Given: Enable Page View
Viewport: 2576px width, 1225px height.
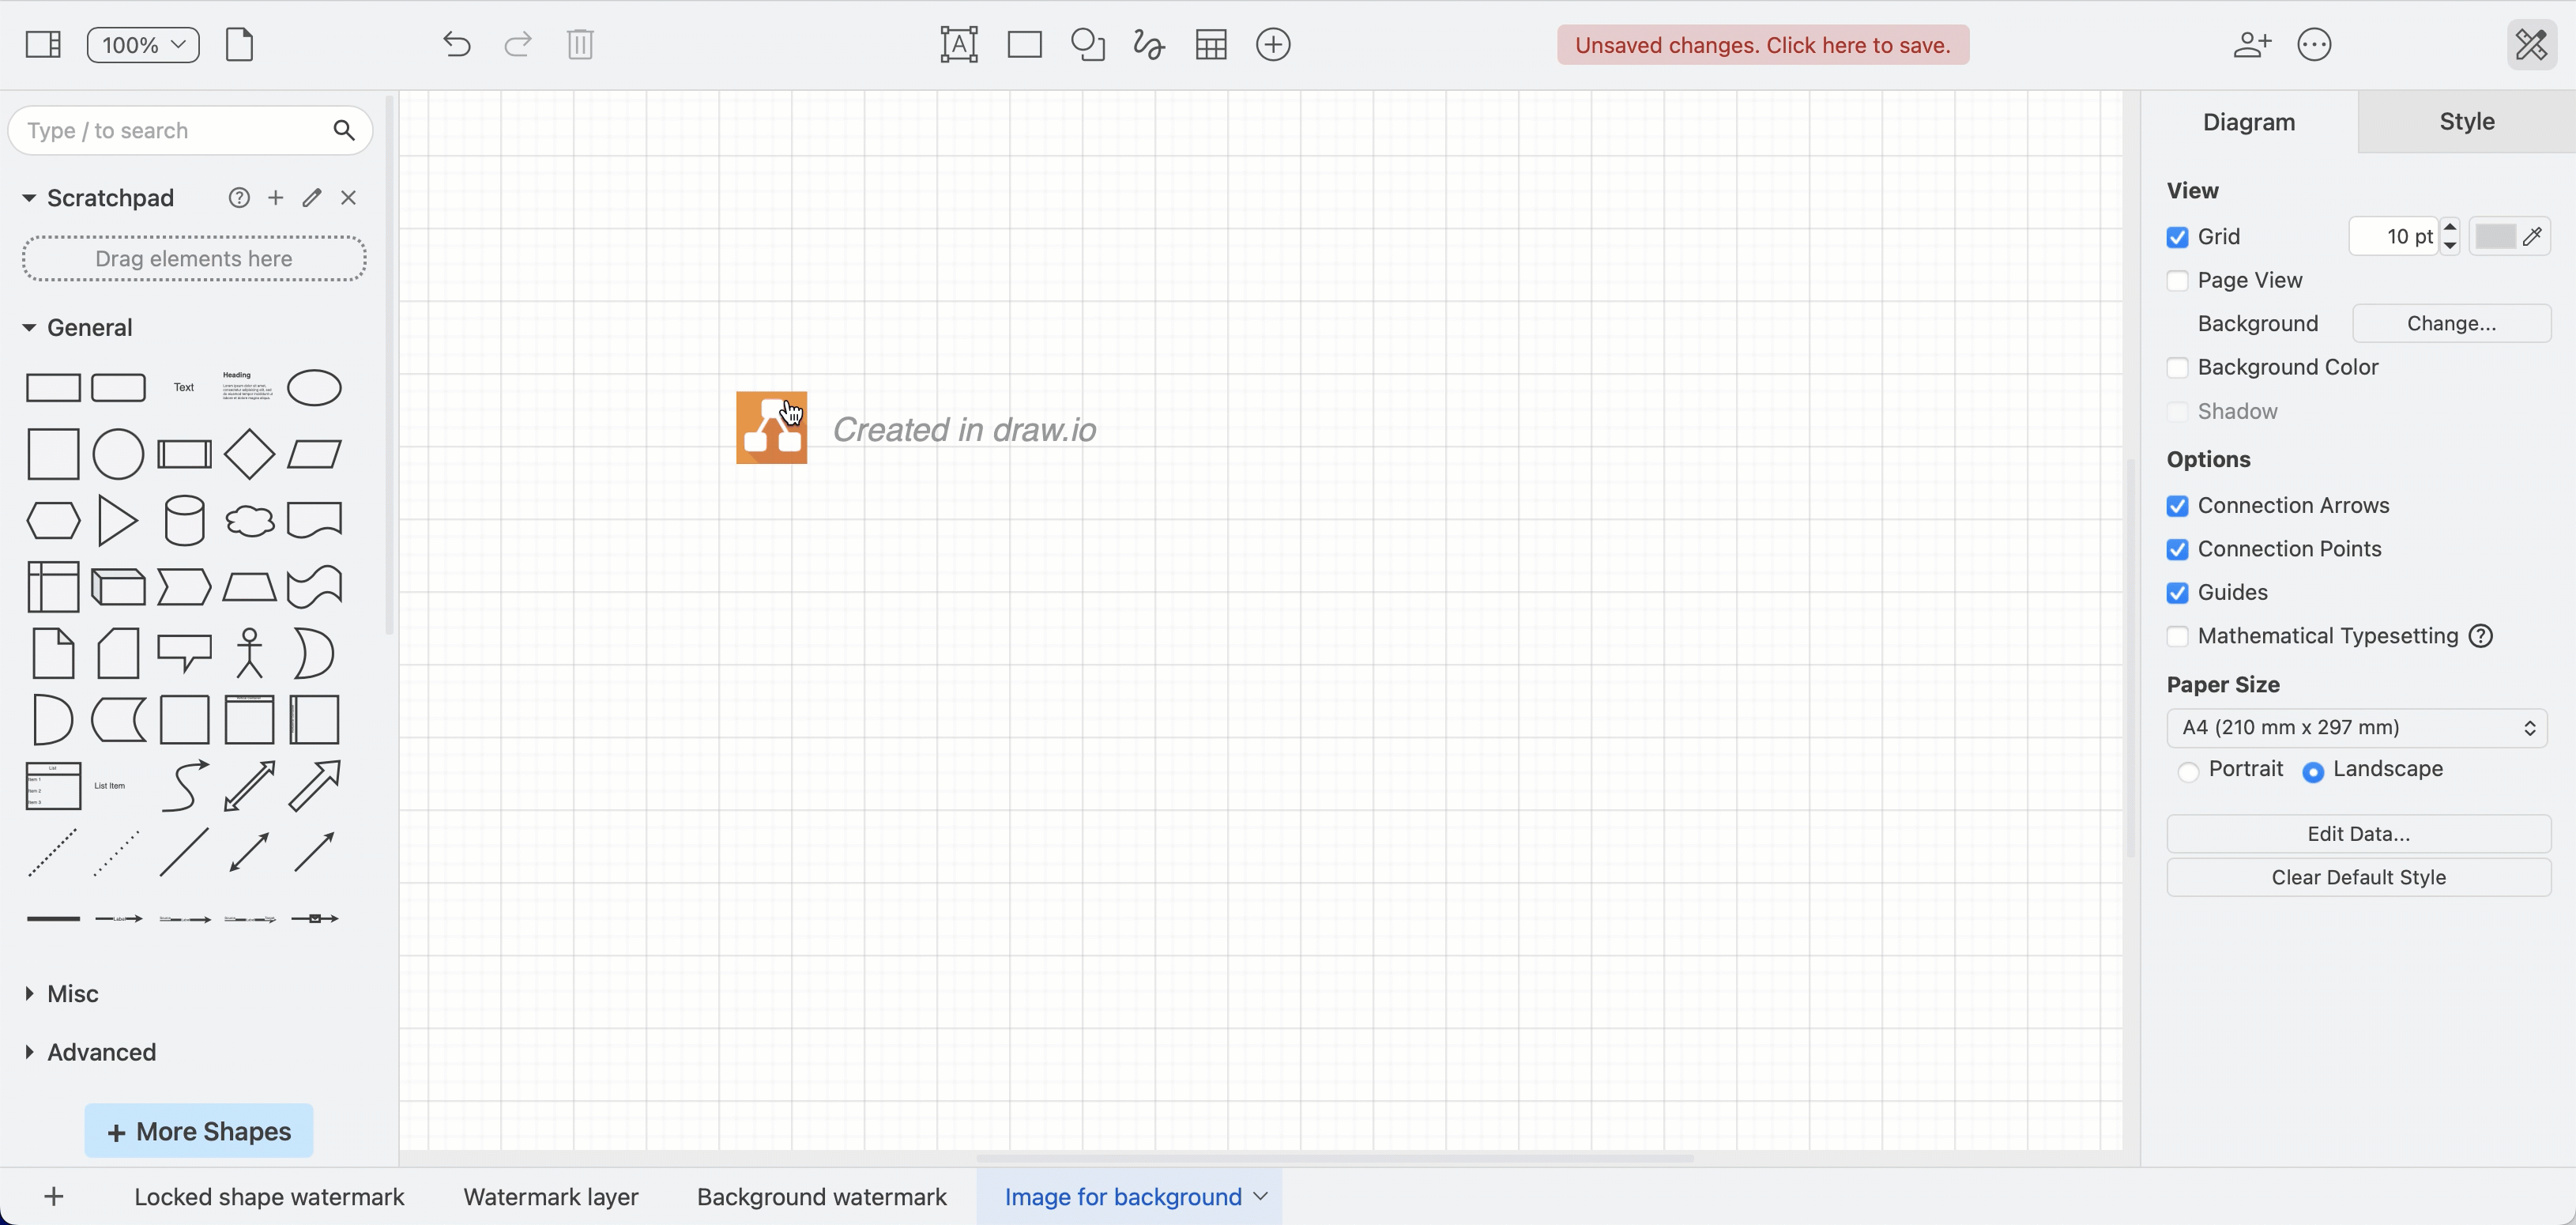Looking at the screenshot, I should click(2178, 281).
